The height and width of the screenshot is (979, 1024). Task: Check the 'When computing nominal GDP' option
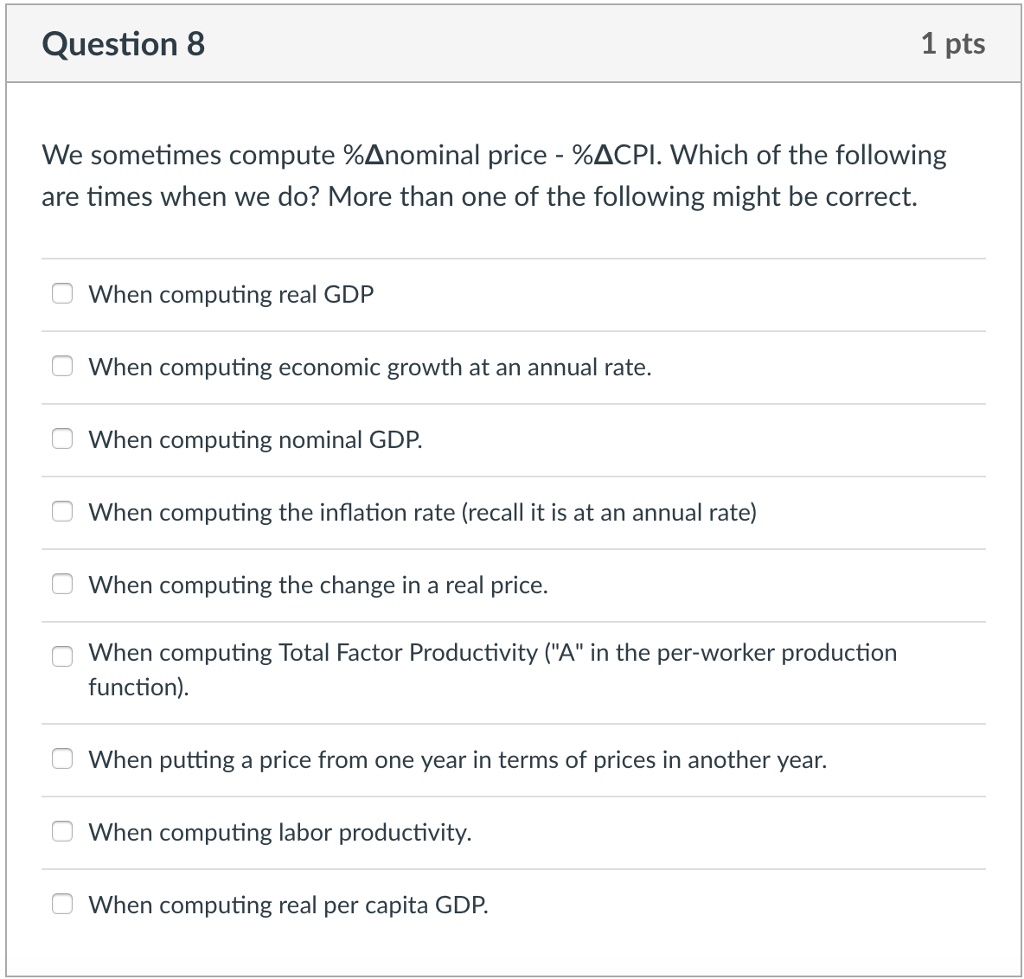point(62,438)
